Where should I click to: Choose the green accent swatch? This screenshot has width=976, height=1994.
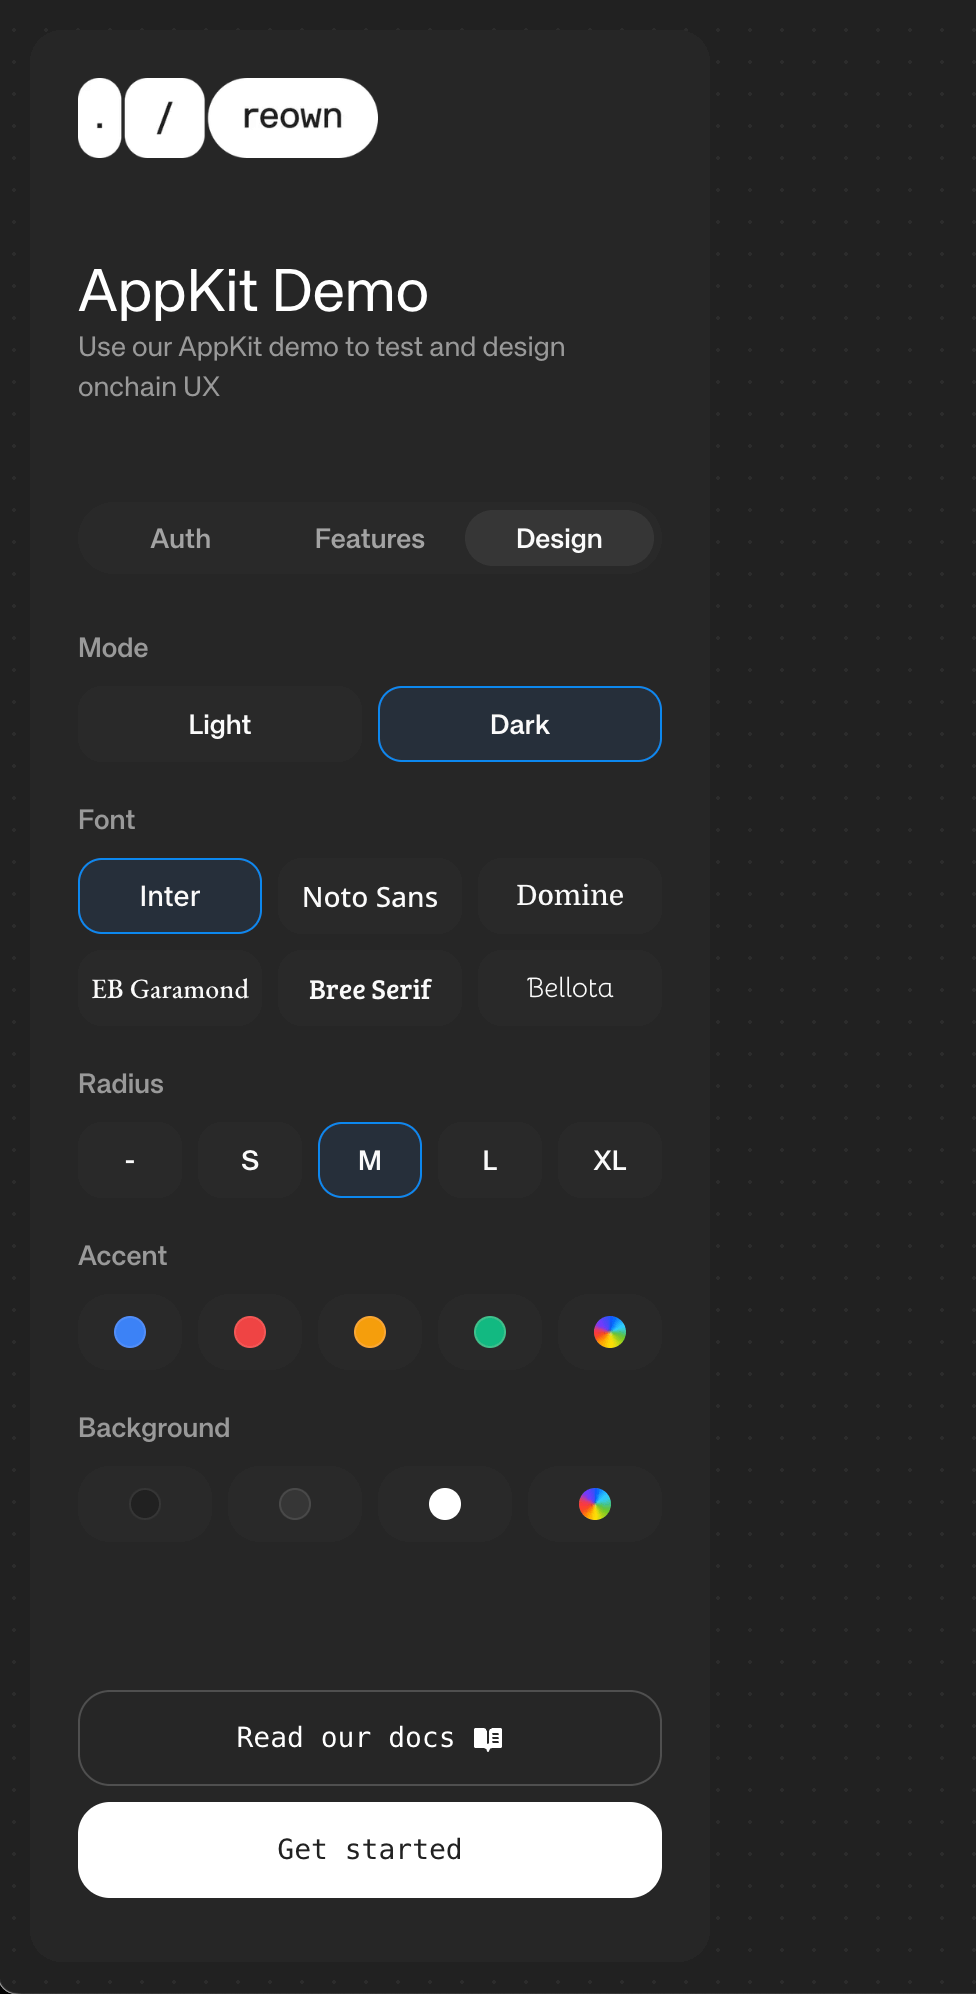point(490,1333)
